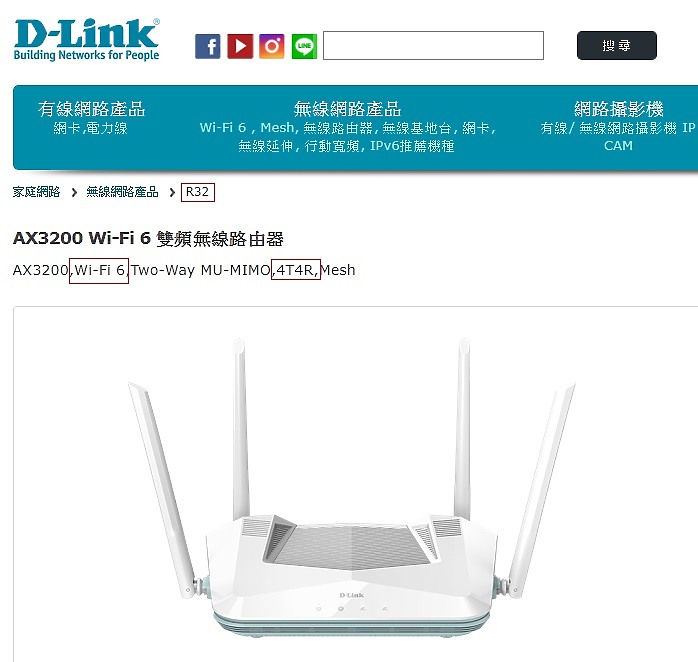Click the AX3200 Wi-Fi 6 product title
The height and width of the screenshot is (662, 698).
coord(148,239)
